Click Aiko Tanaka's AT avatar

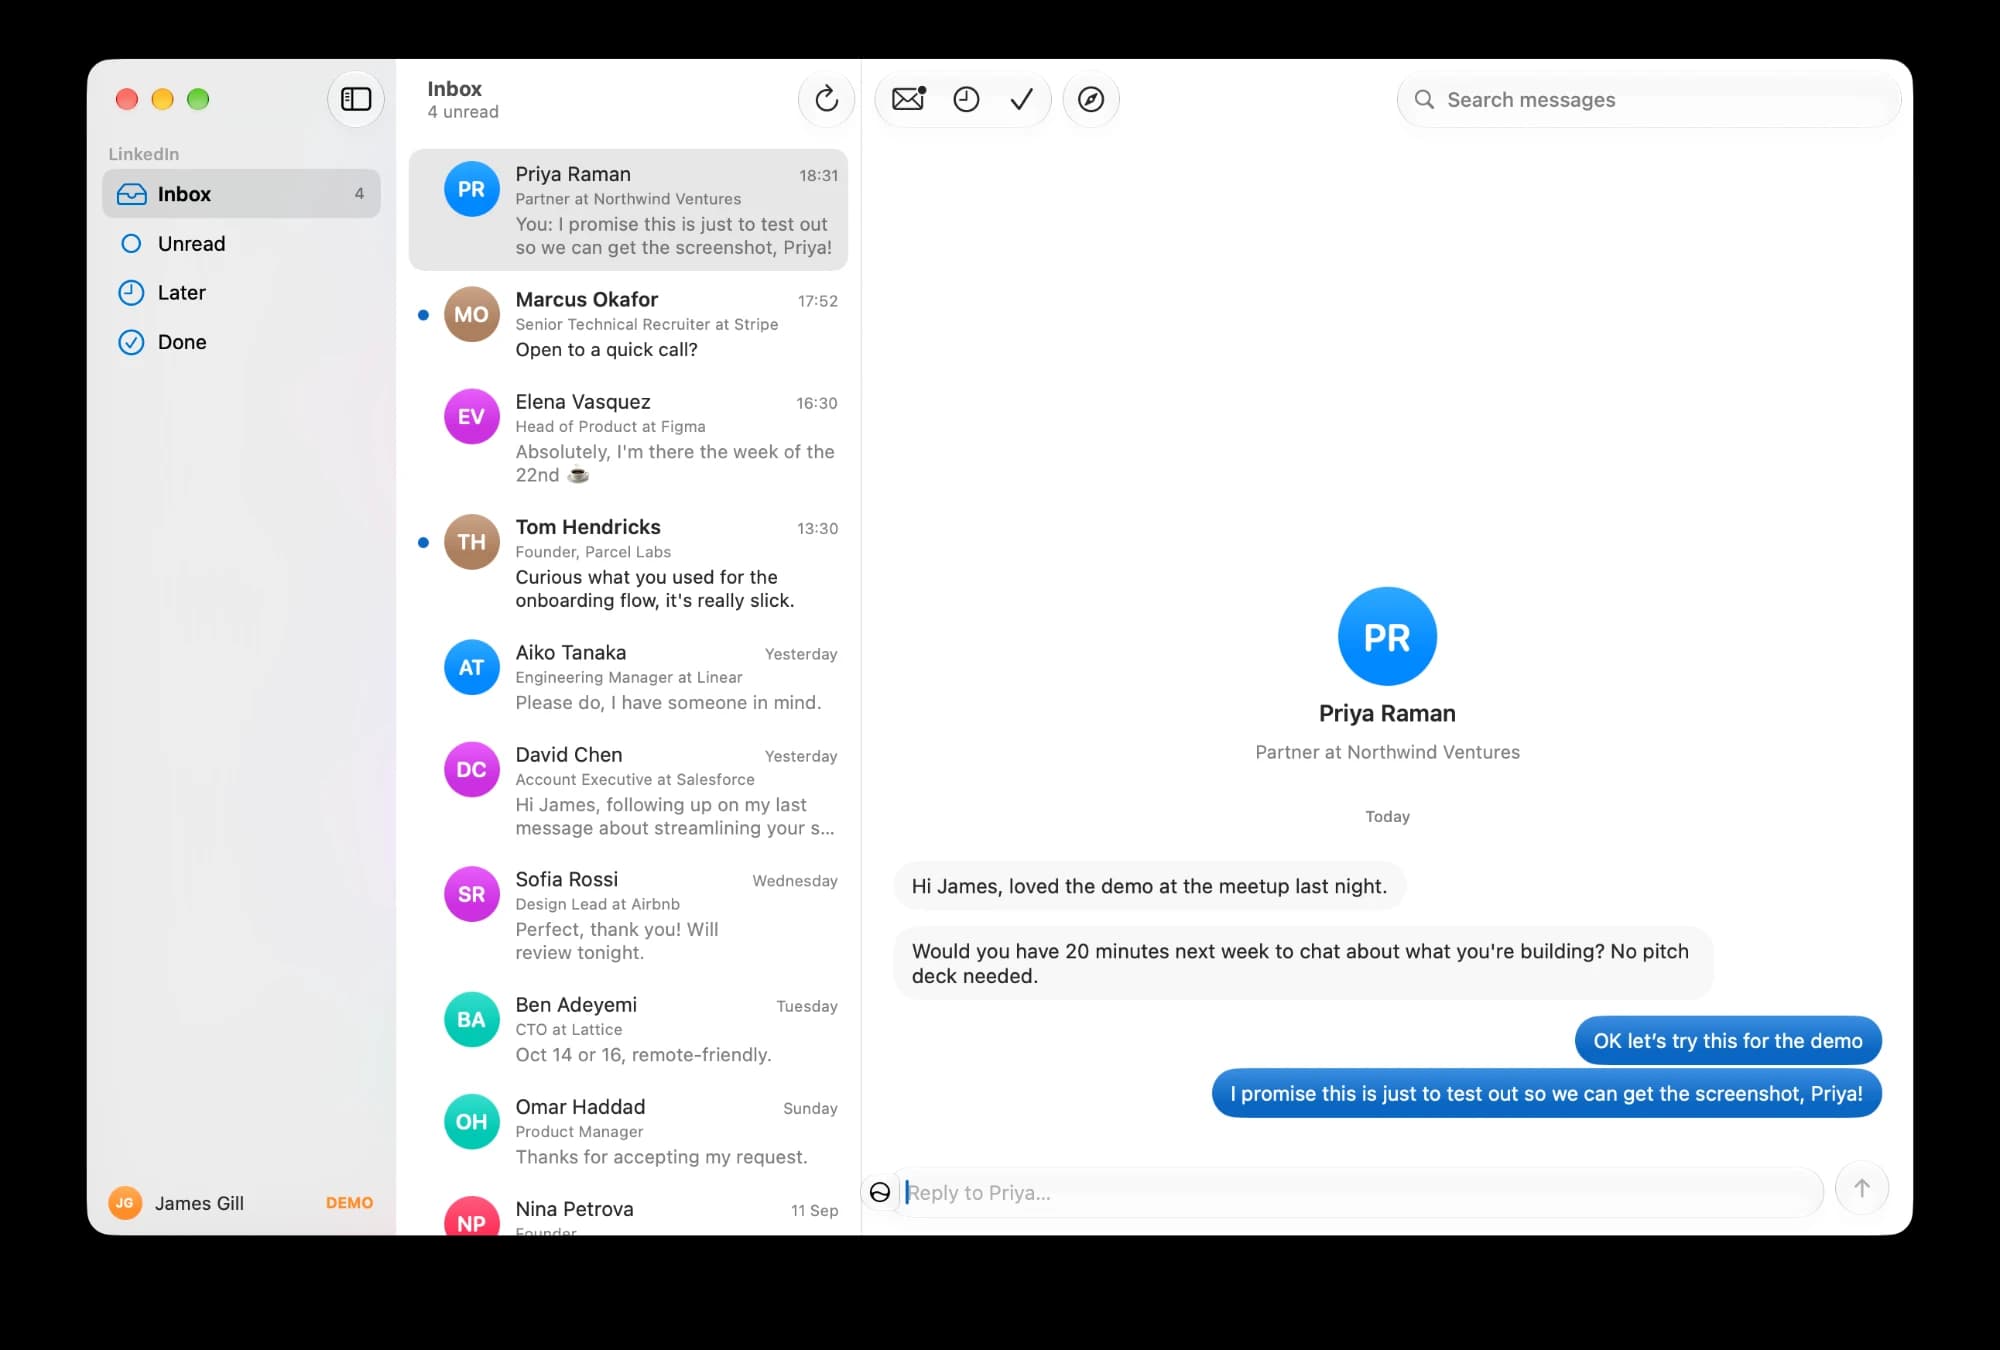471,667
